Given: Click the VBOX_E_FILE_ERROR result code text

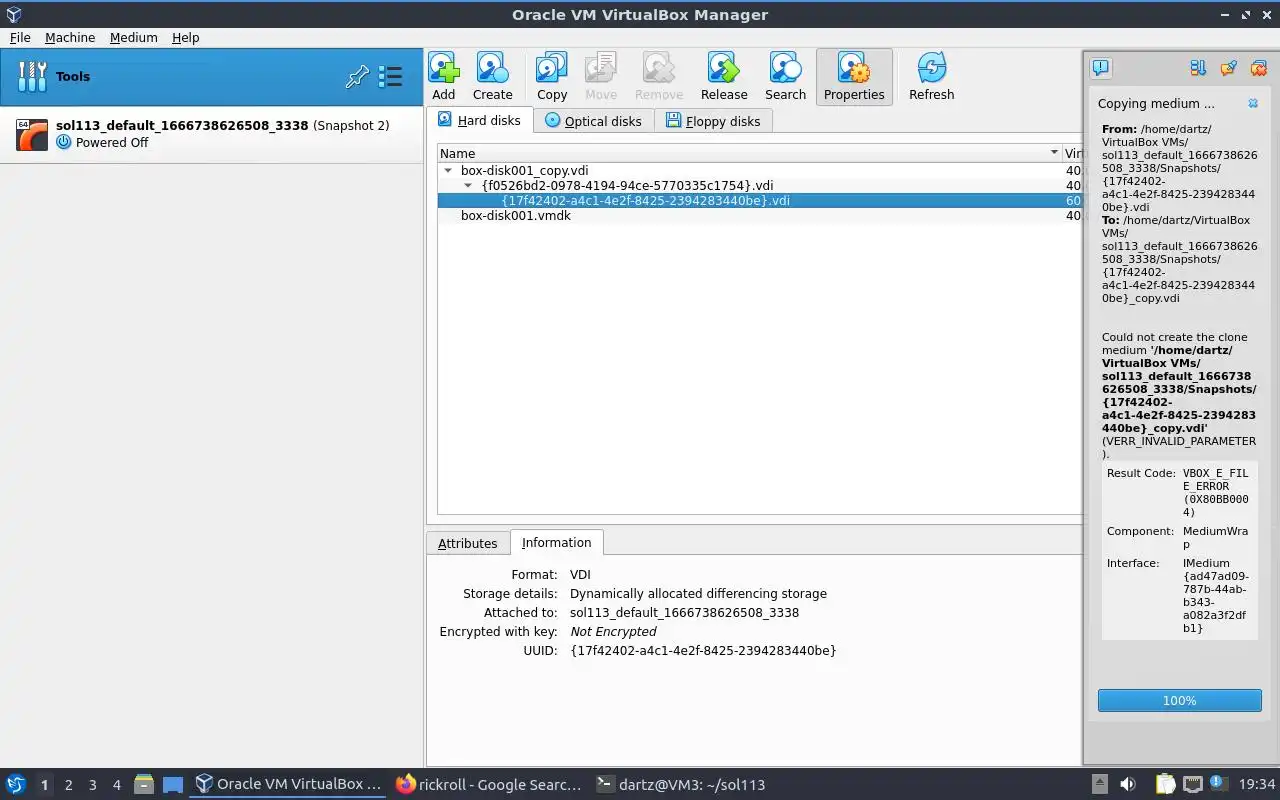Looking at the screenshot, I should 1215,492.
